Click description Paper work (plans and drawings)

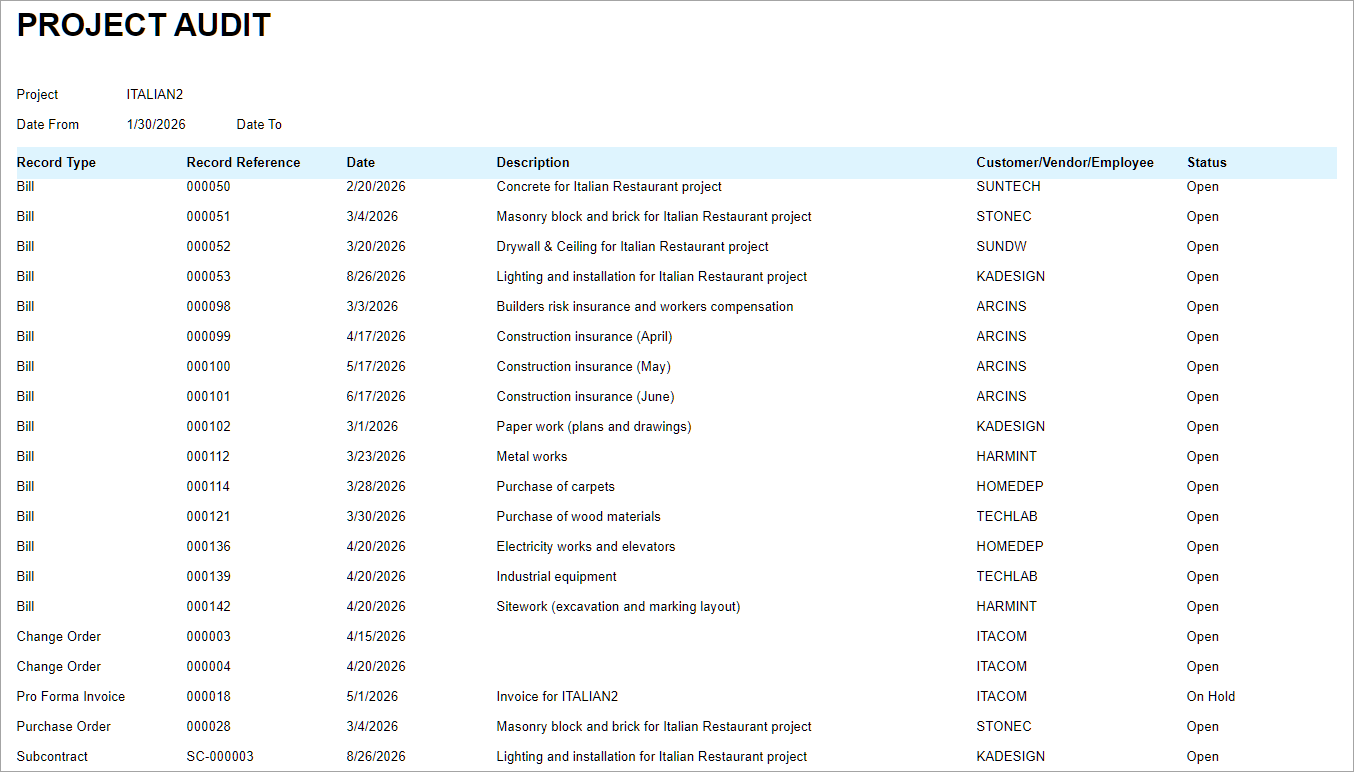click(x=594, y=426)
